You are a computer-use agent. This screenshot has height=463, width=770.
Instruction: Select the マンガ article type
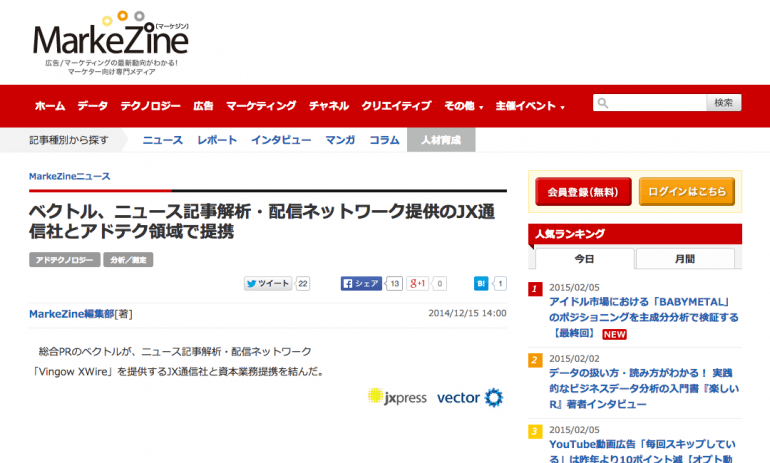tap(340, 140)
